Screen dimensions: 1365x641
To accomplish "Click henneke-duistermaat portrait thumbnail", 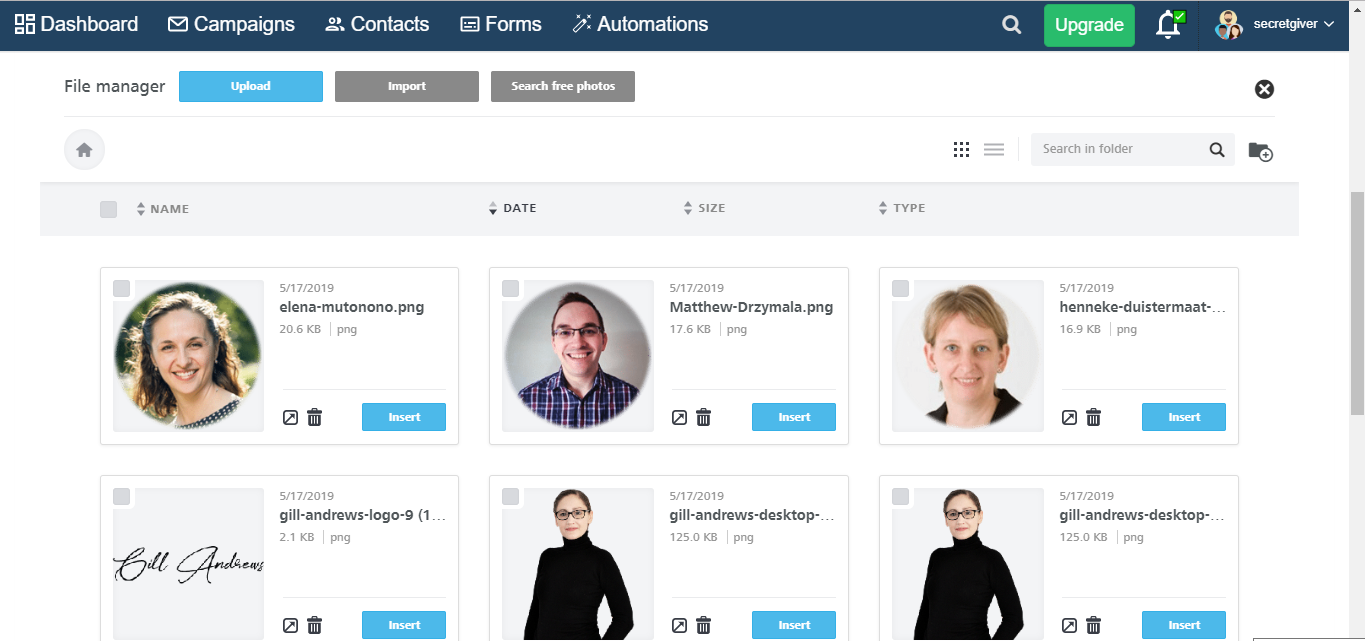I will click(x=968, y=356).
